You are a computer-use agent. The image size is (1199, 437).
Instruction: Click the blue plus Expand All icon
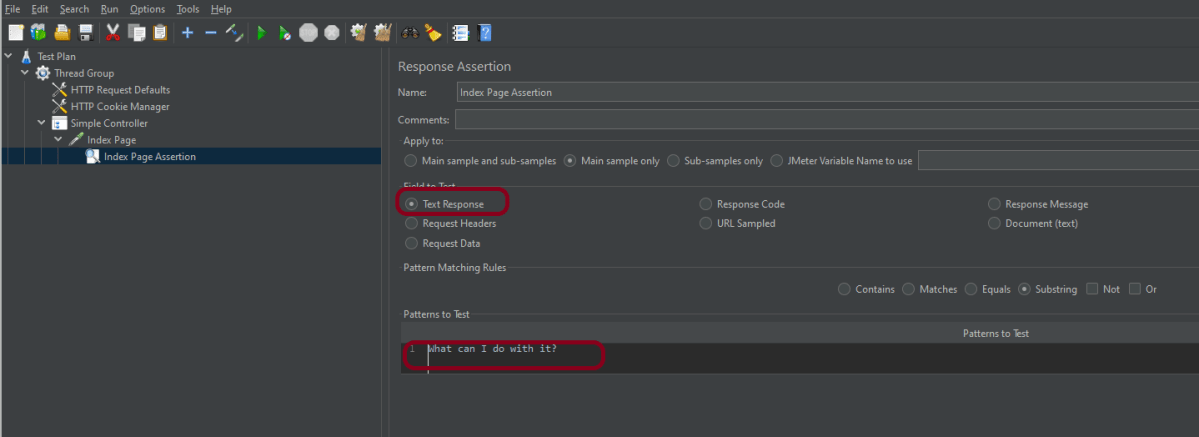pyautogui.click(x=187, y=33)
